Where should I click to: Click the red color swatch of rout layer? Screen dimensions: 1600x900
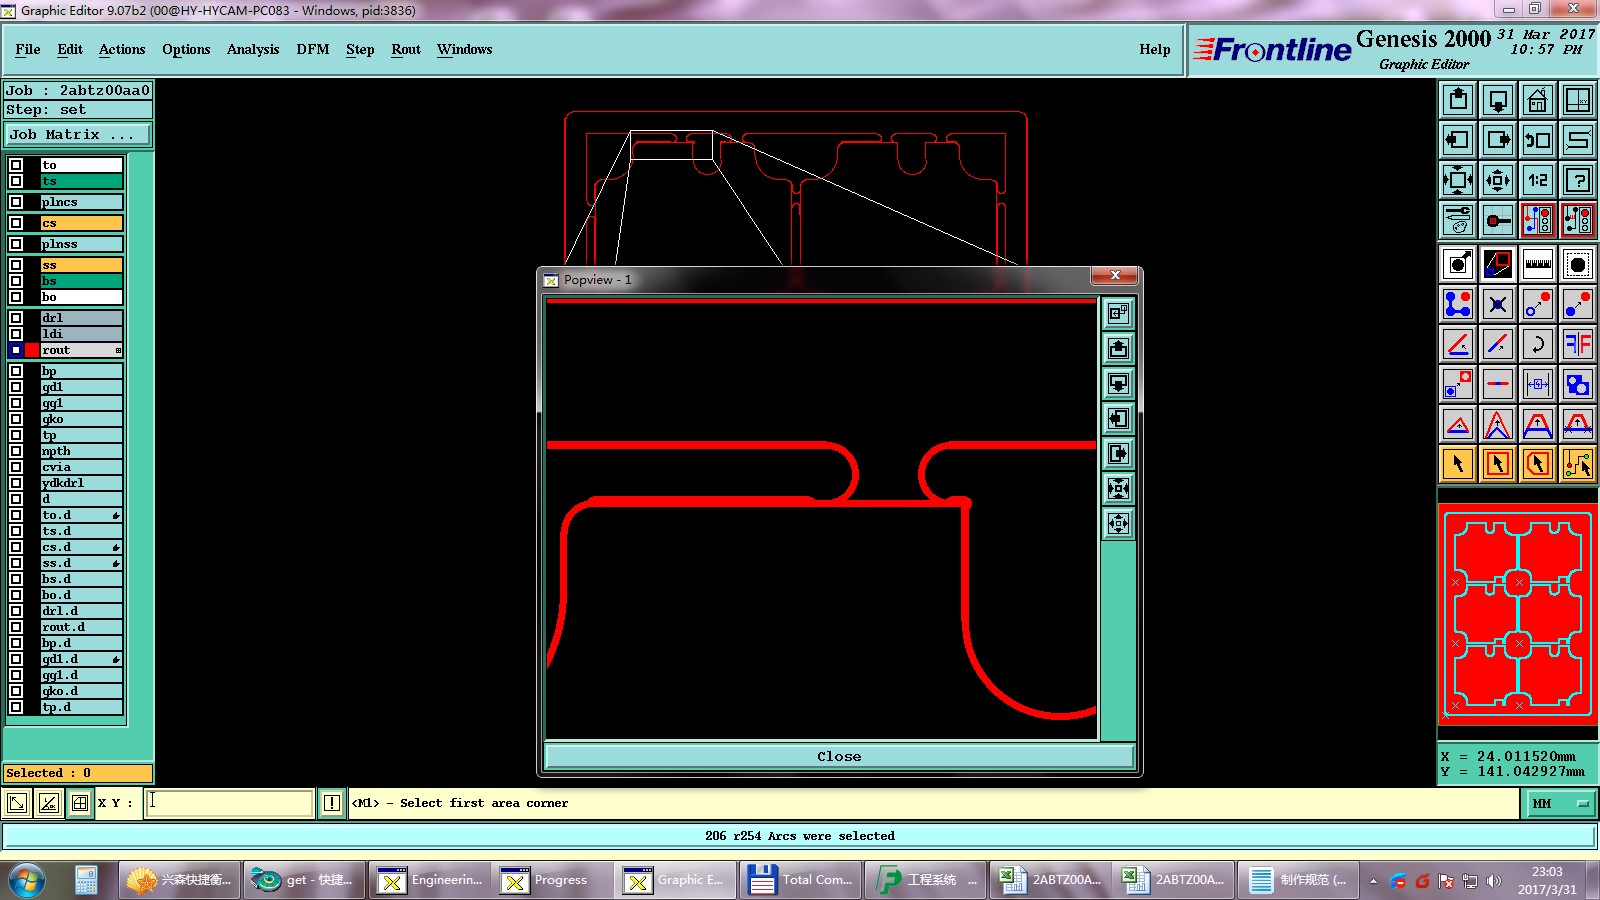32,350
